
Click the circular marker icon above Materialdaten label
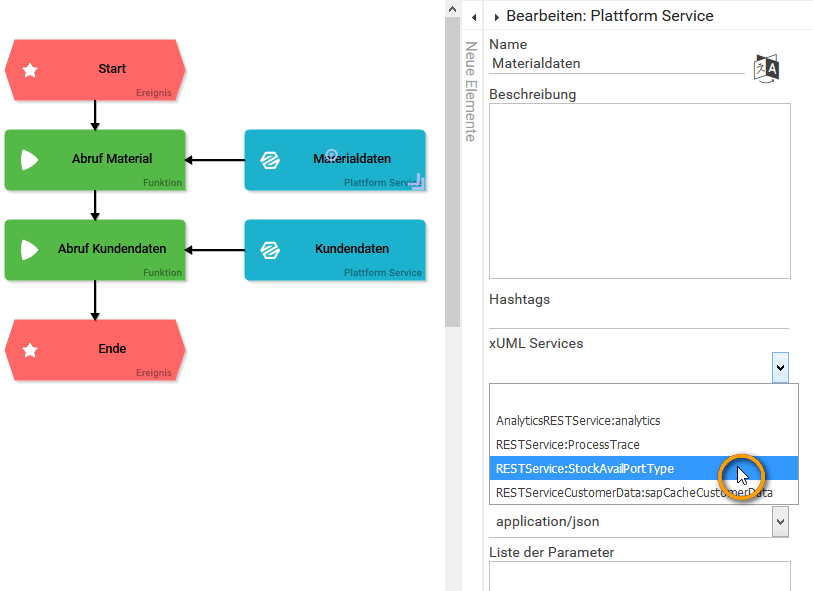pyautogui.click(x=330, y=154)
